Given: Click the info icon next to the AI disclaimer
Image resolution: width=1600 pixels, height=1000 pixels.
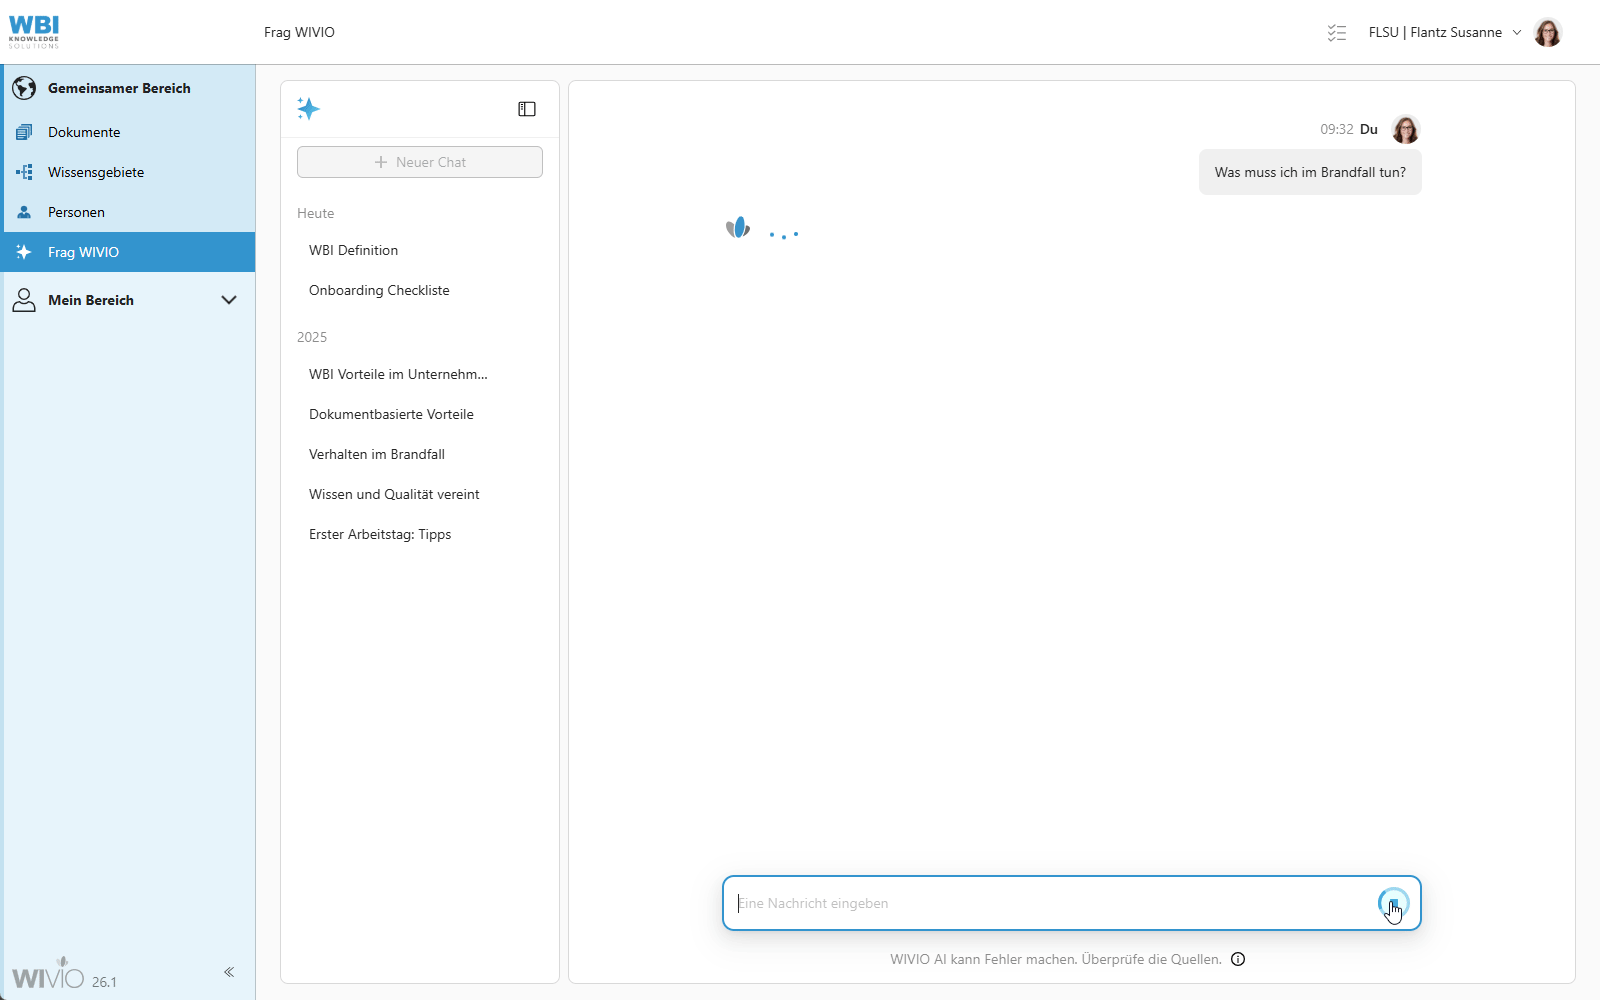Looking at the screenshot, I should tap(1238, 959).
